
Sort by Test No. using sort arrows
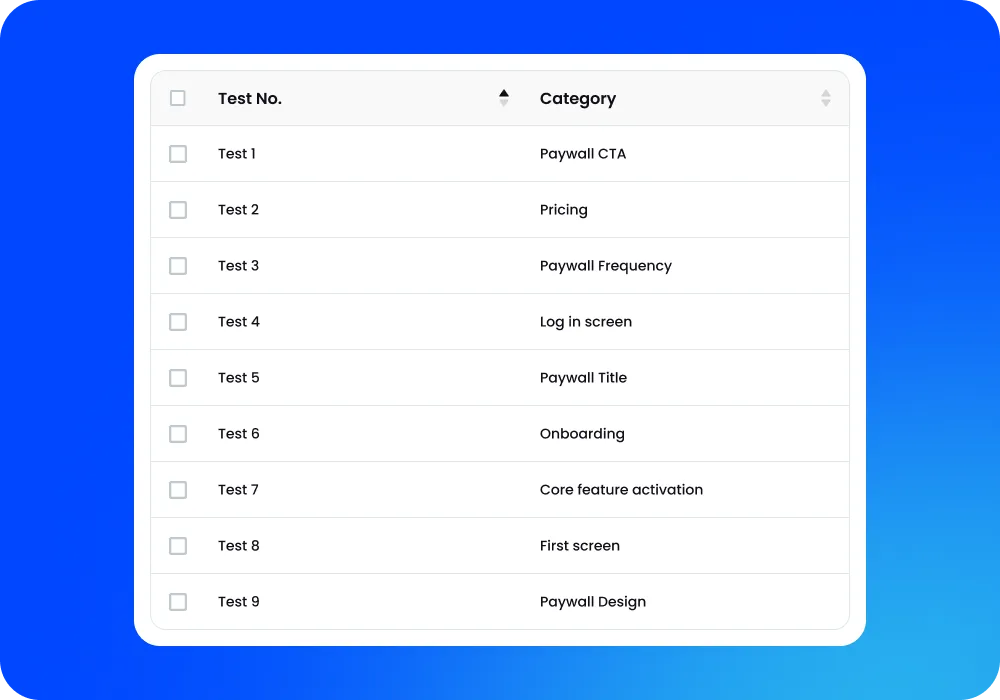[504, 98]
